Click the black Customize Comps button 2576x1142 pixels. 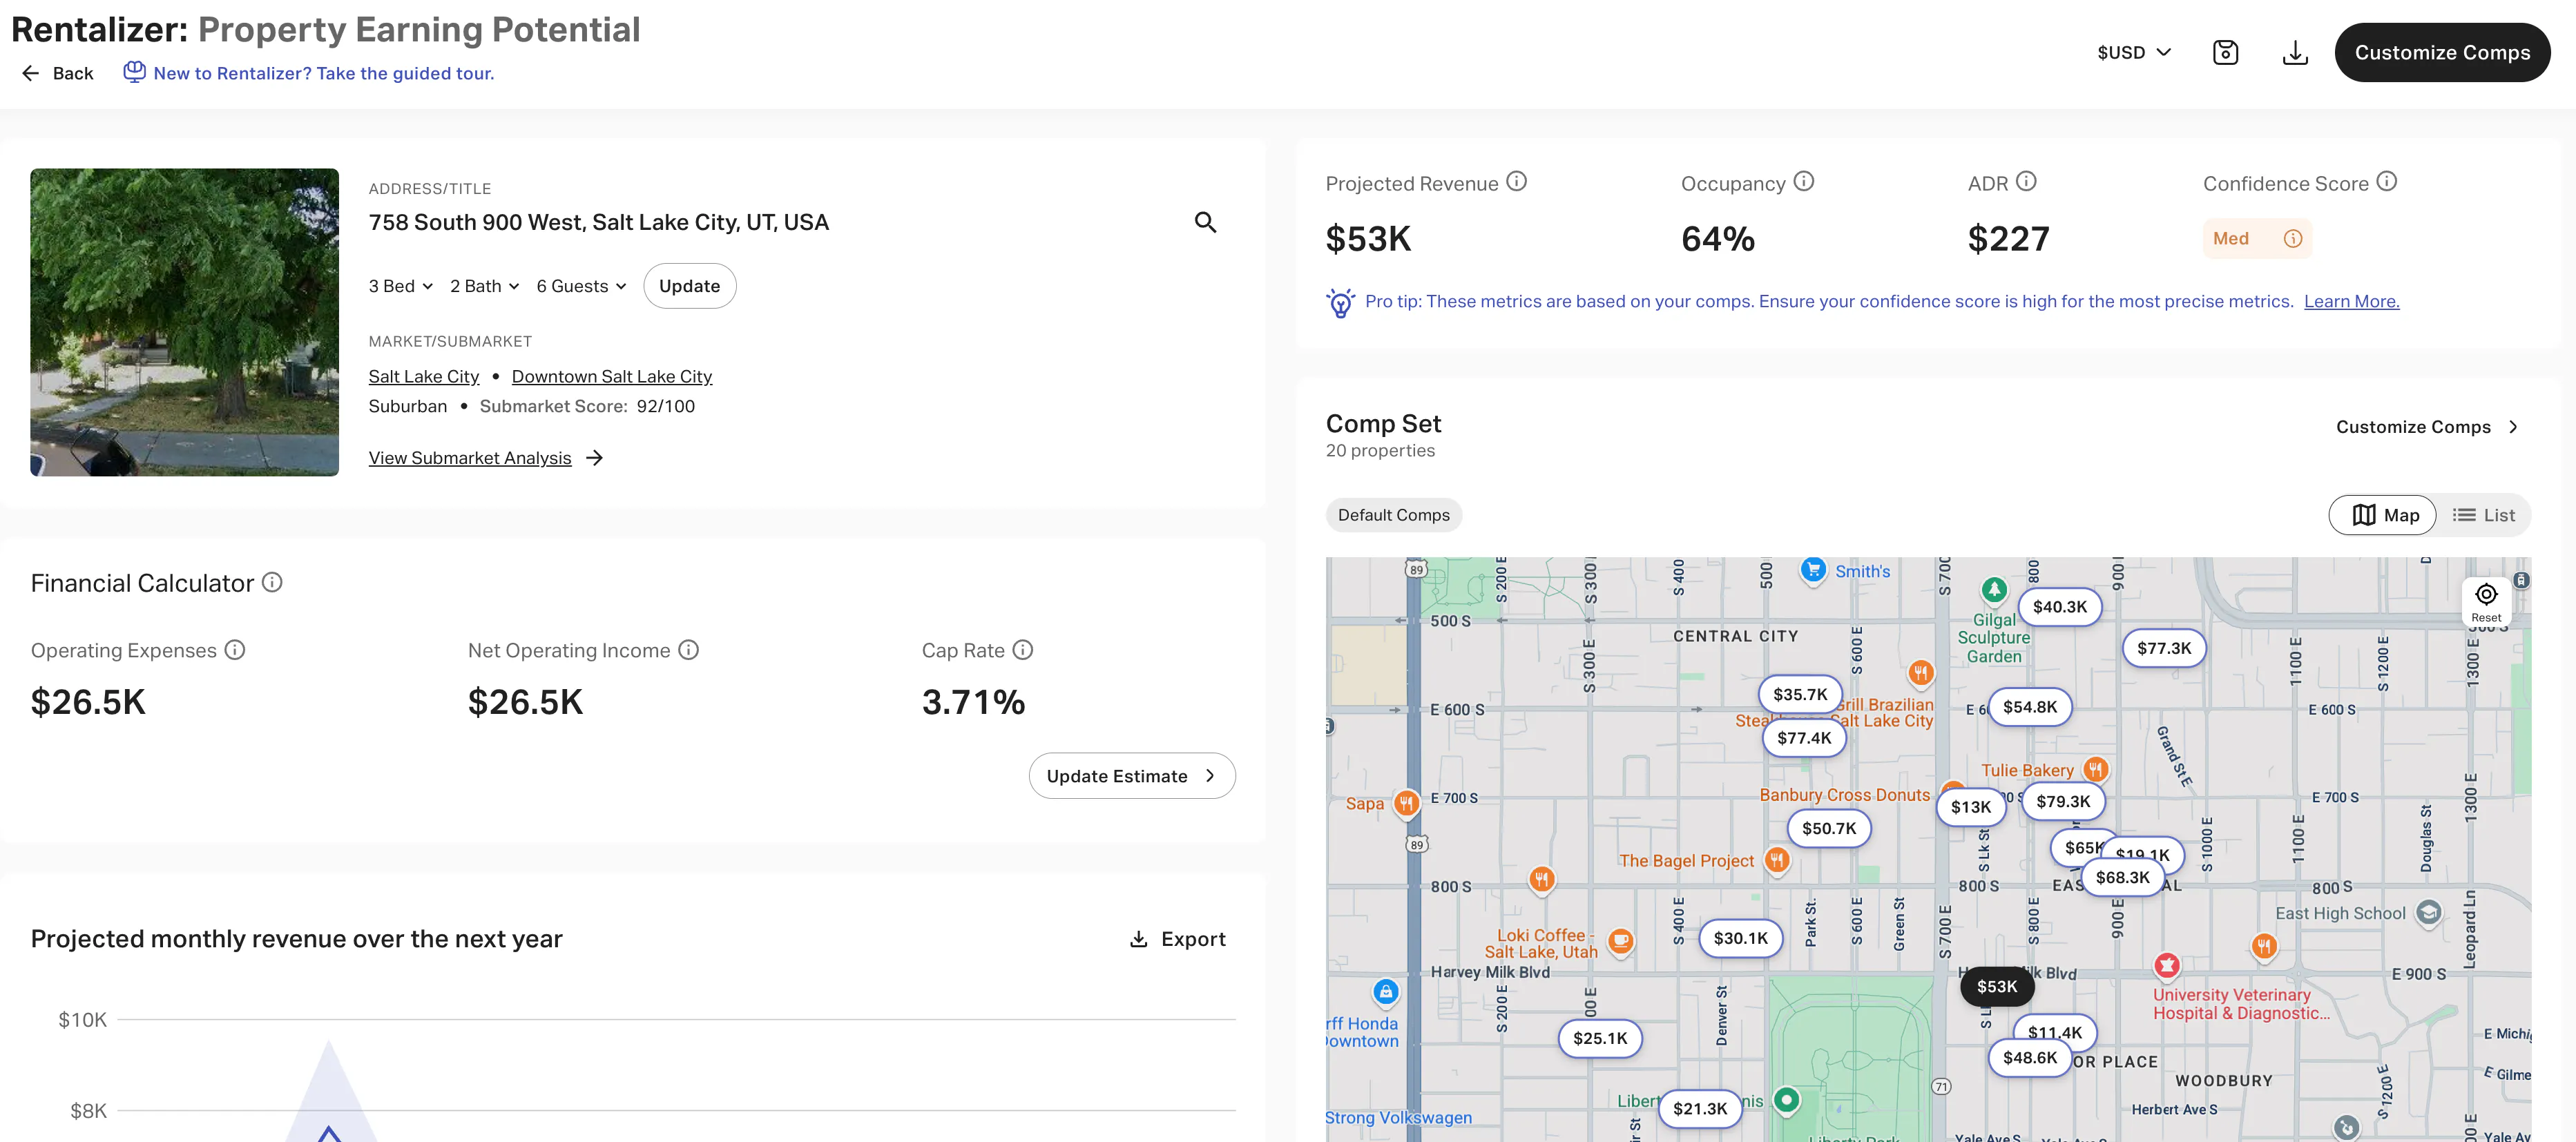(2441, 53)
